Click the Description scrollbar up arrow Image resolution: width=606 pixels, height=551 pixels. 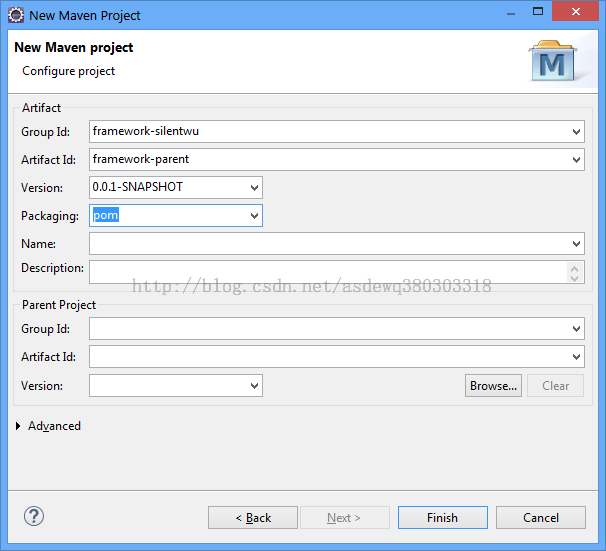click(574, 267)
